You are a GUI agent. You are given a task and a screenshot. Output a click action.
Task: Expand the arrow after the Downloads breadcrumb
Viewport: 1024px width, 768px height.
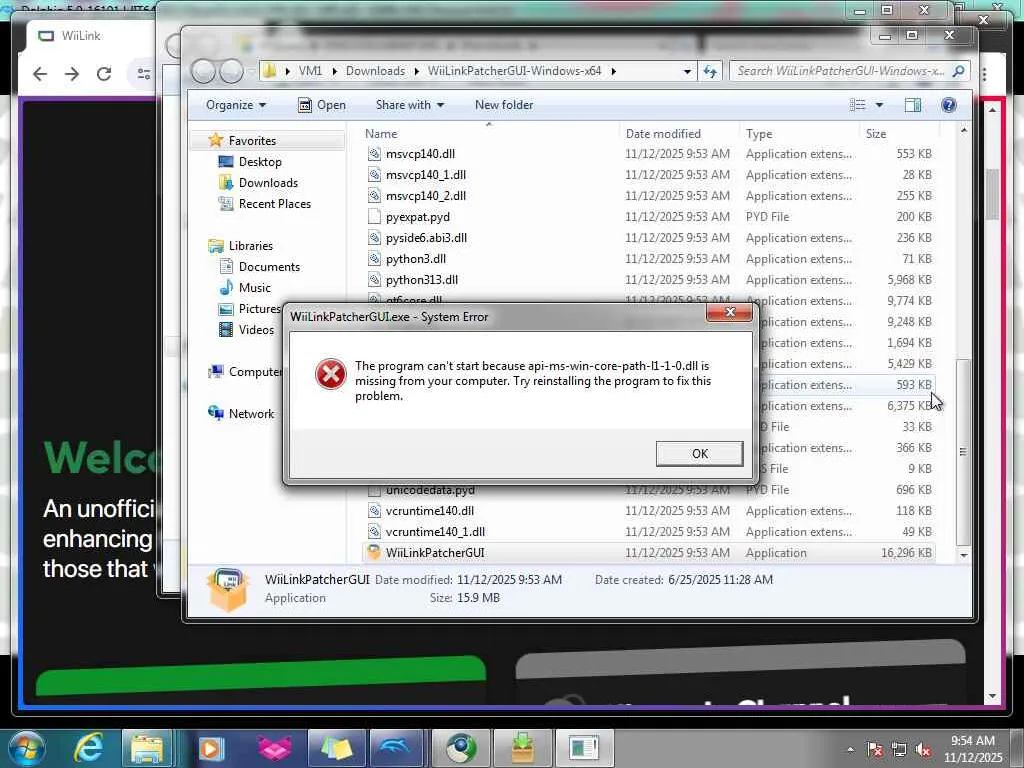[417, 71]
